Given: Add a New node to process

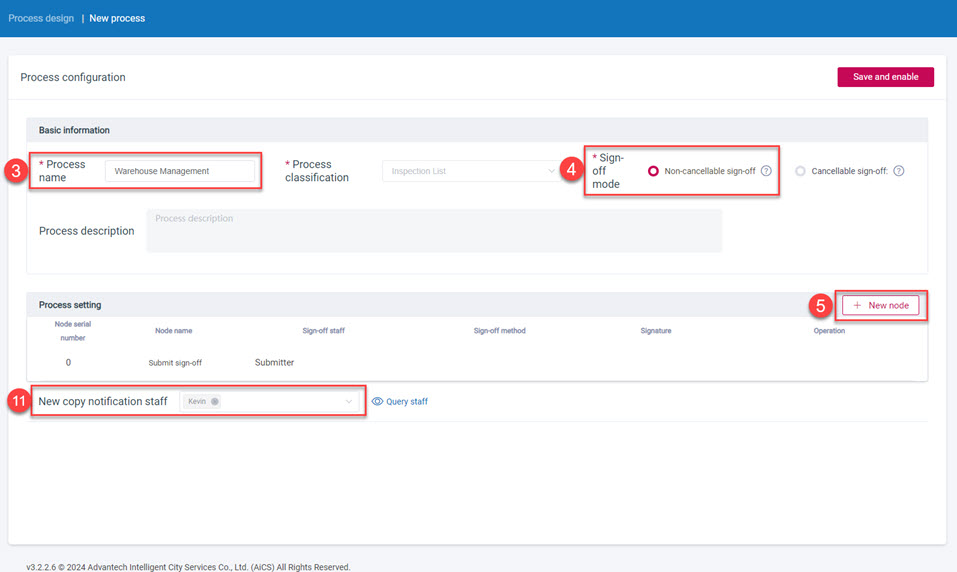Looking at the screenshot, I should click(880, 305).
